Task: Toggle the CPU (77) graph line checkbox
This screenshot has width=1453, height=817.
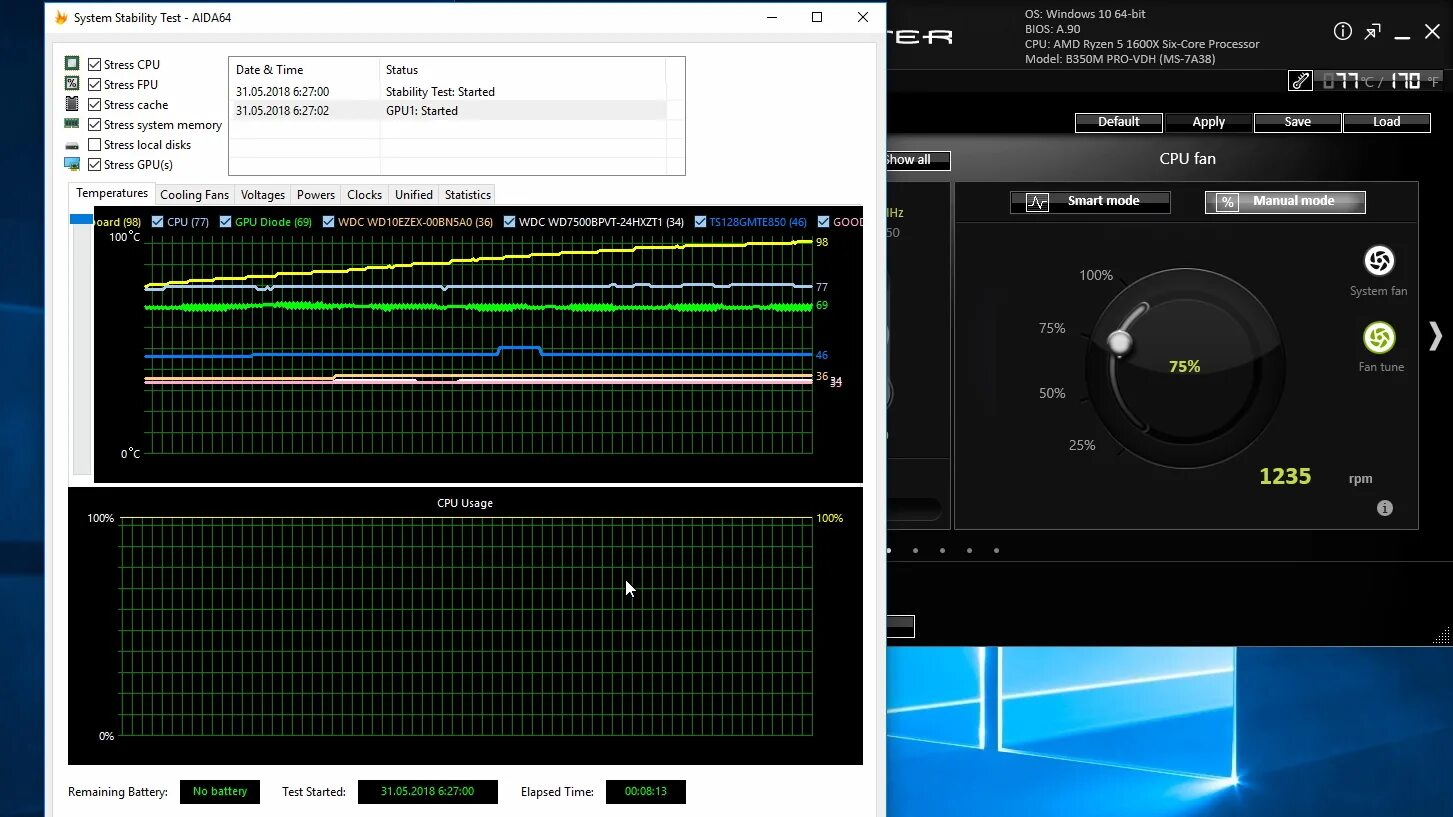Action: (x=157, y=222)
